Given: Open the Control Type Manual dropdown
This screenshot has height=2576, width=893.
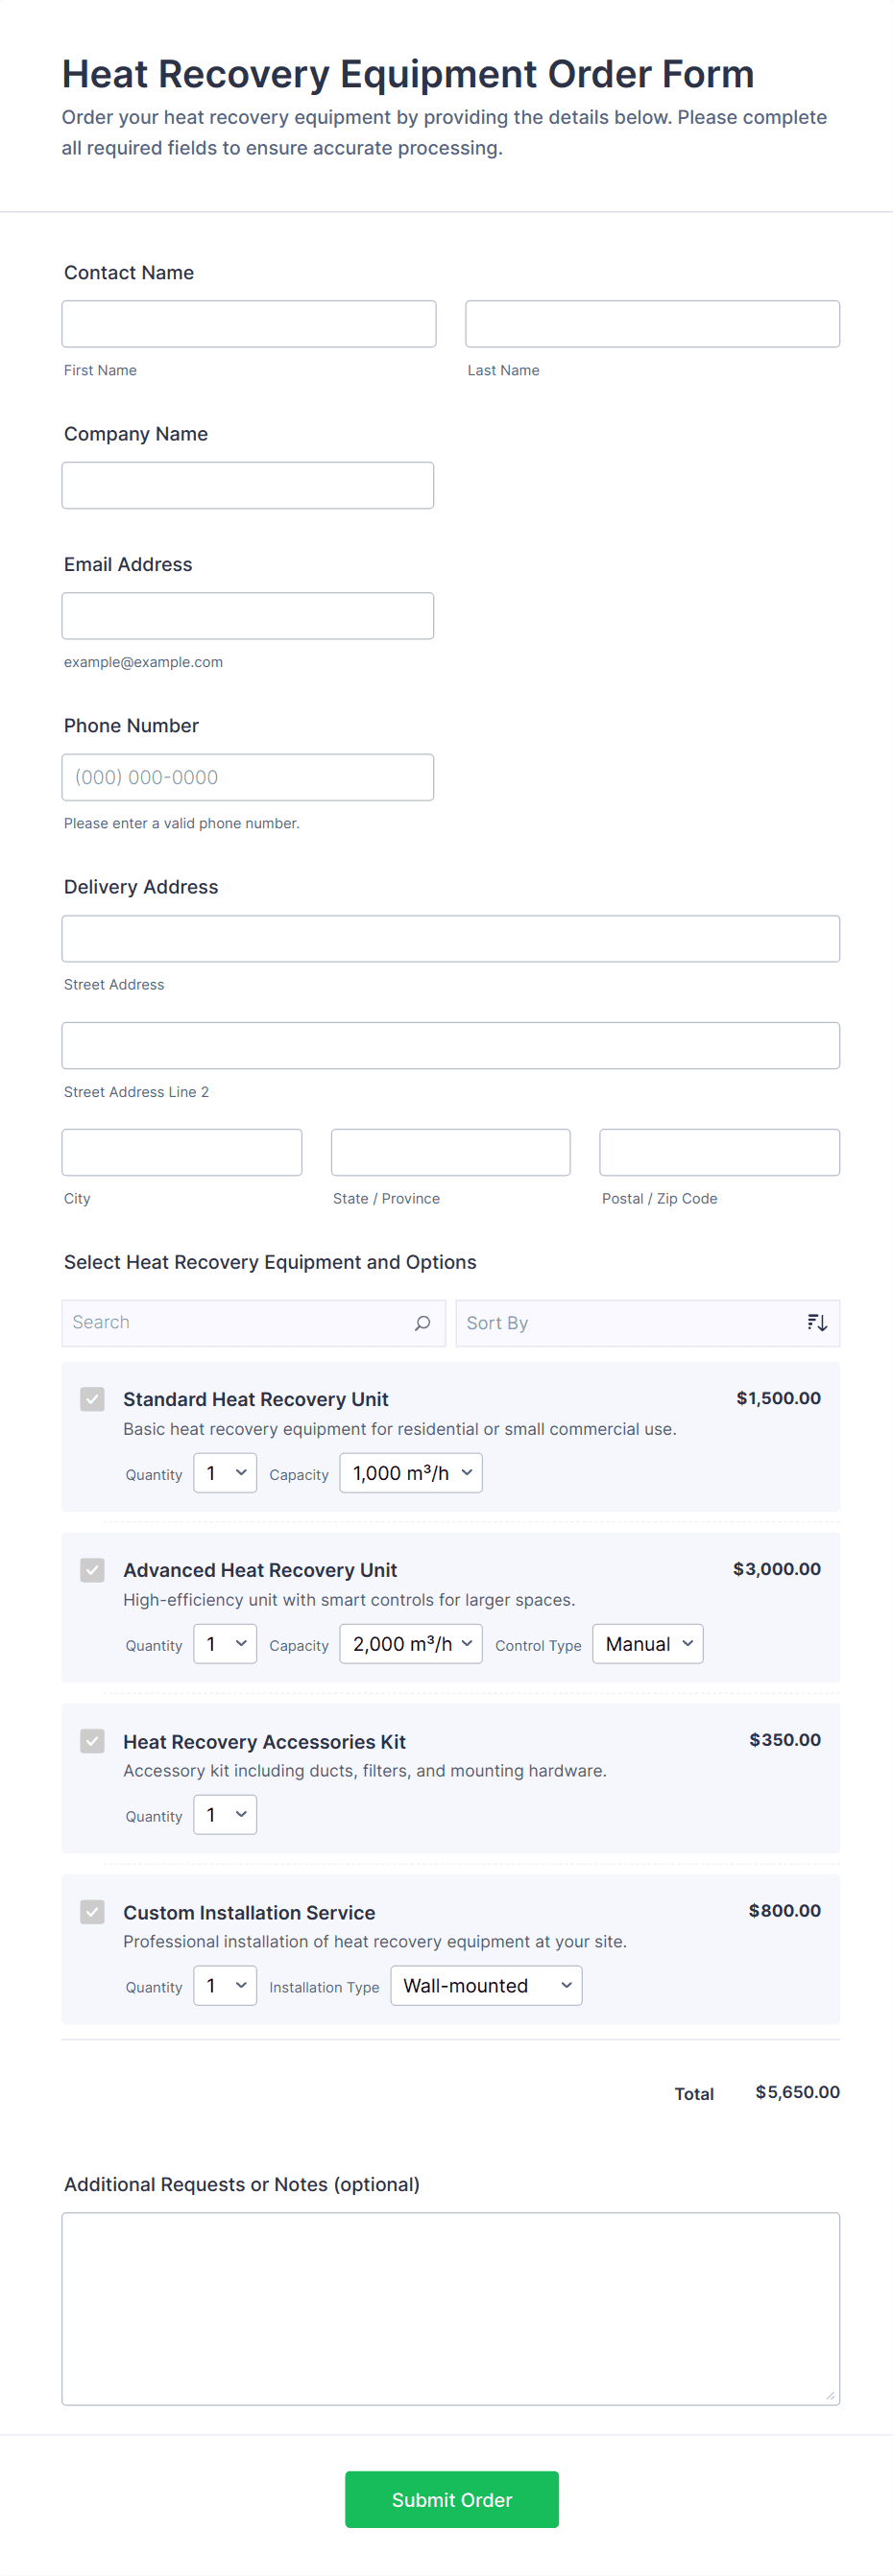Looking at the screenshot, I should click(x=647, y=1644).
